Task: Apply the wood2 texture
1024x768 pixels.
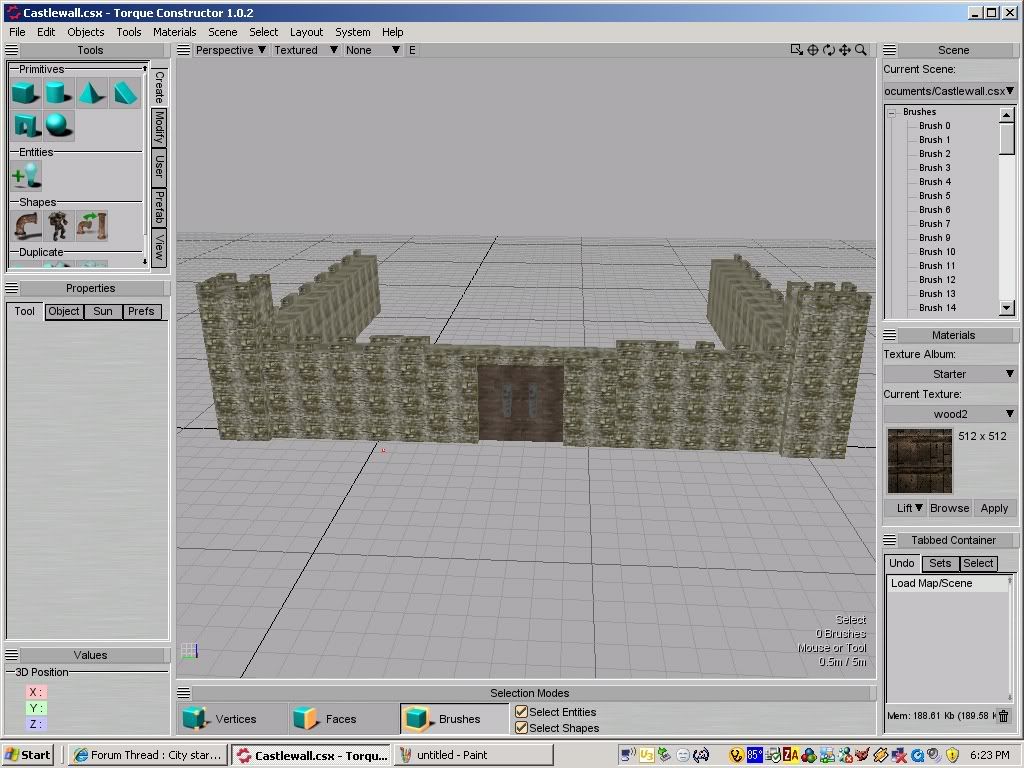Action: point(994,508)
